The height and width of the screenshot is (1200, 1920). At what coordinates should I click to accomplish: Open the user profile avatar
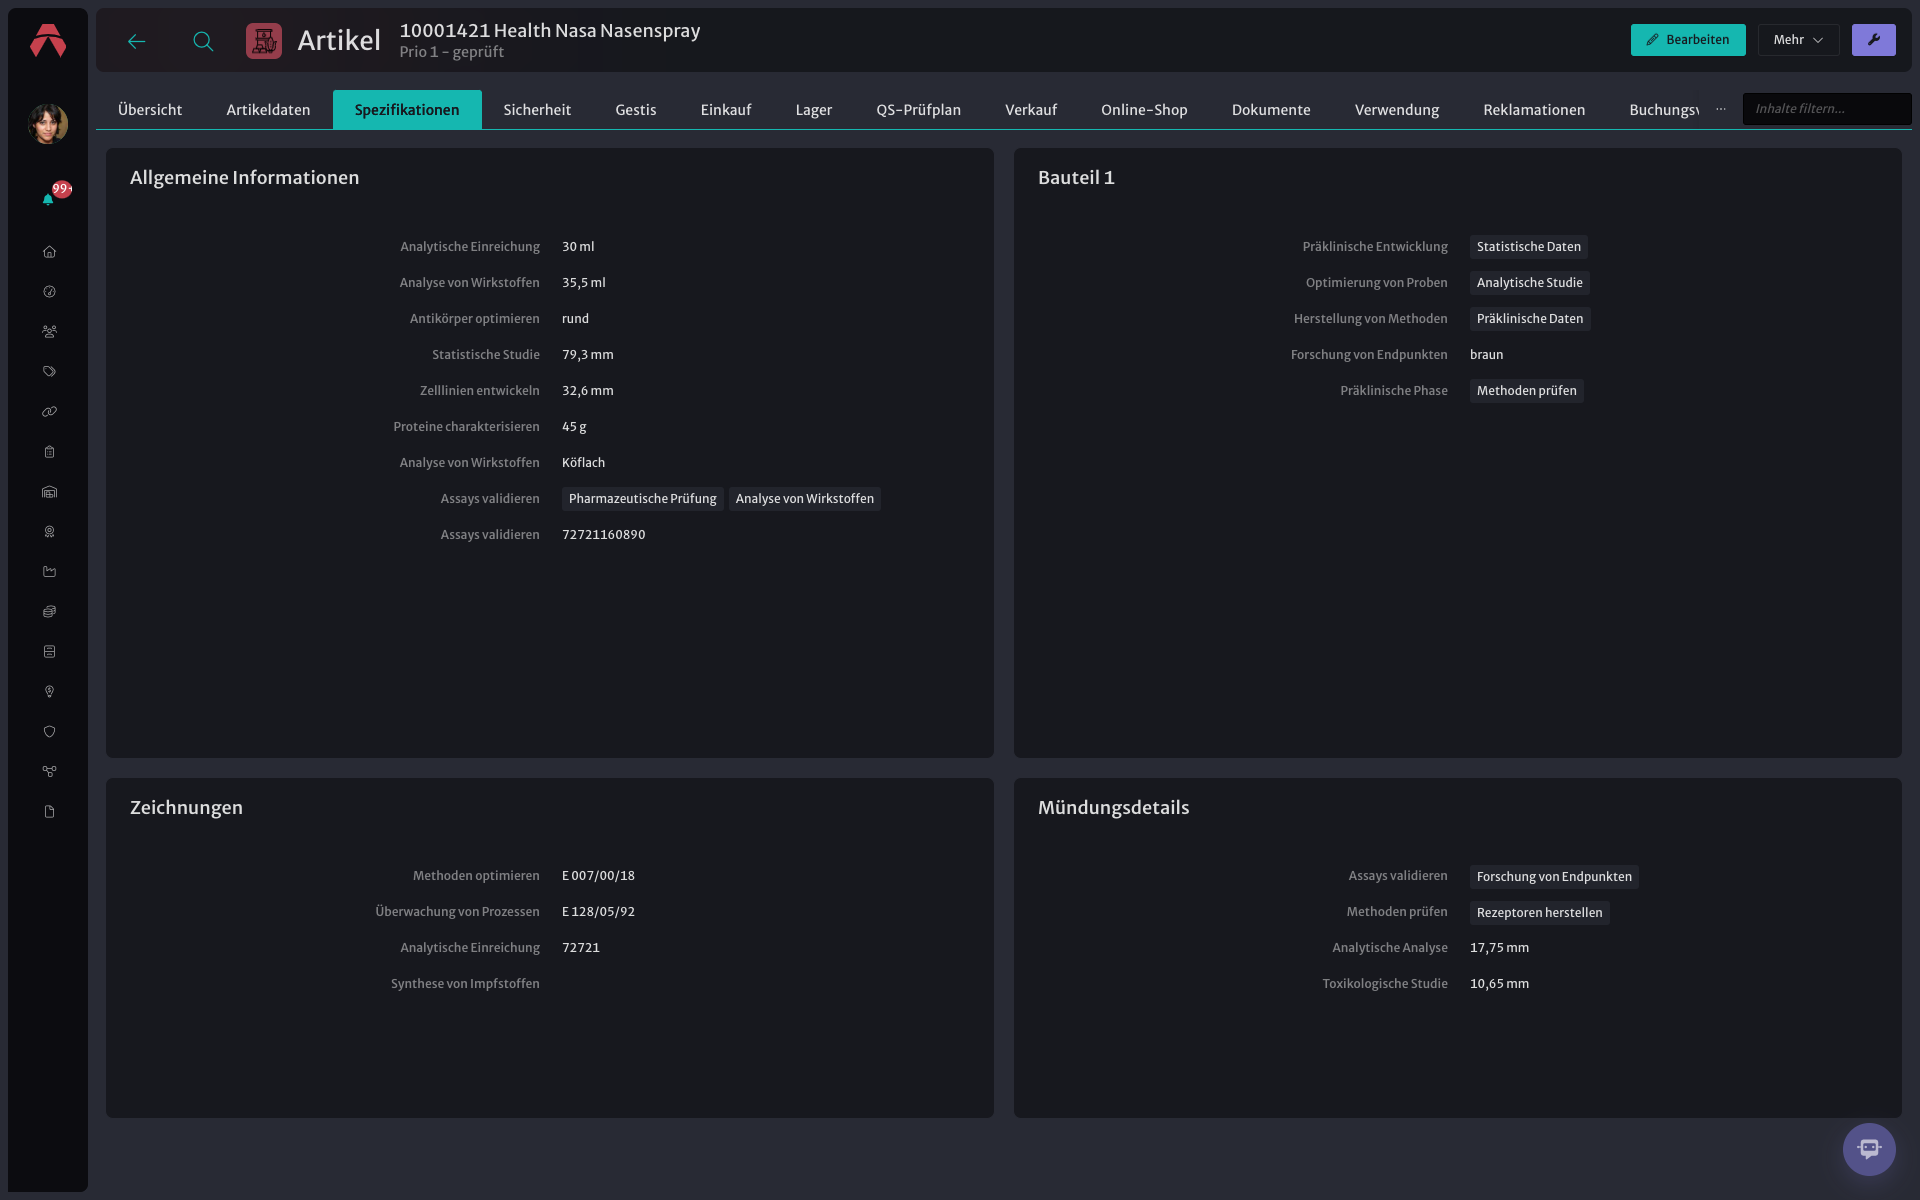[48, 124]
